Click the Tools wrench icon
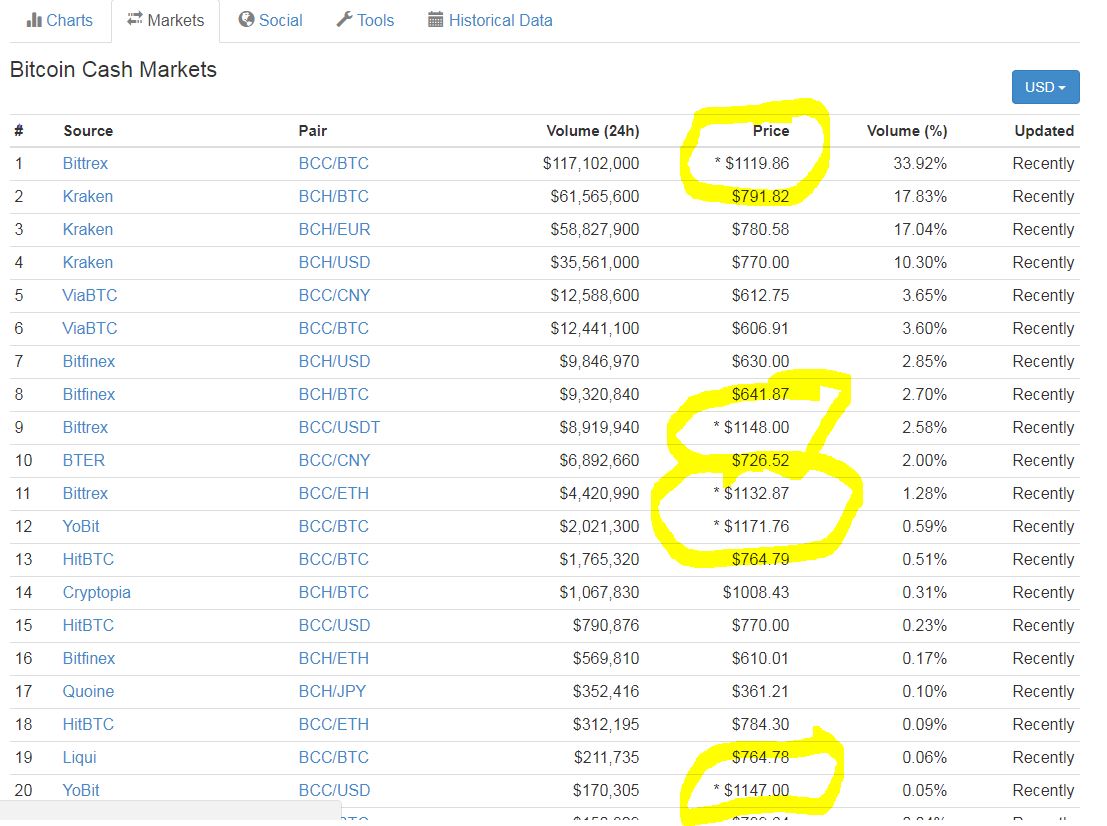This screenshot has width=1107, height=826. (344, 20)
